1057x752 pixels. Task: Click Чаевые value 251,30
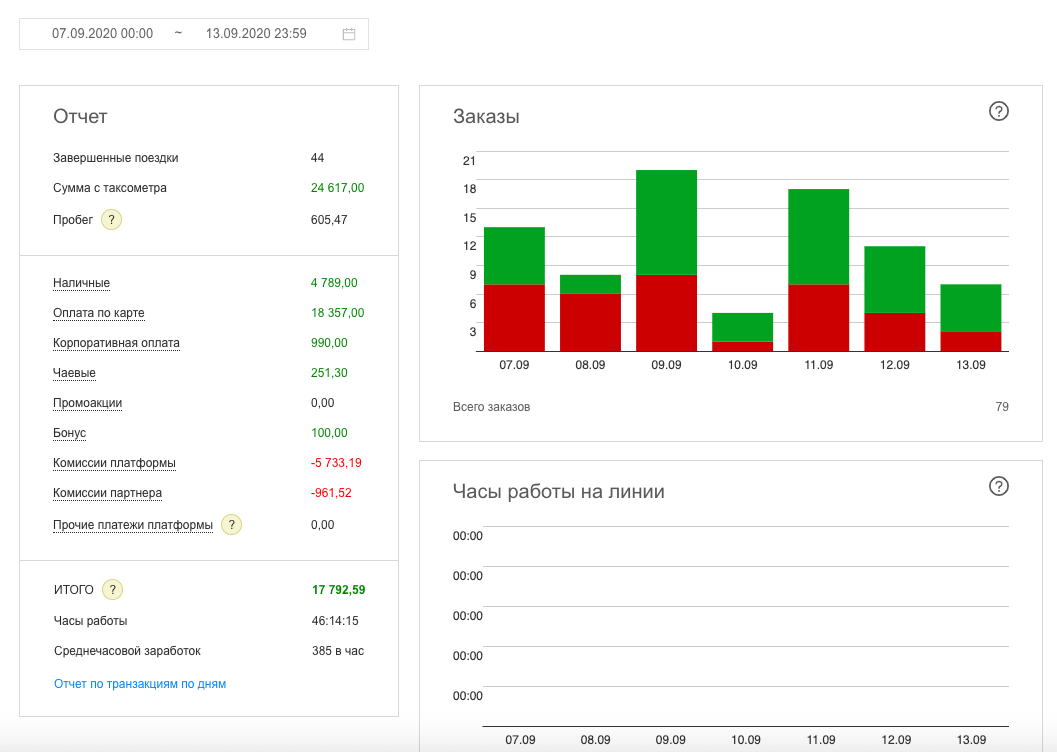click(329, 373)
